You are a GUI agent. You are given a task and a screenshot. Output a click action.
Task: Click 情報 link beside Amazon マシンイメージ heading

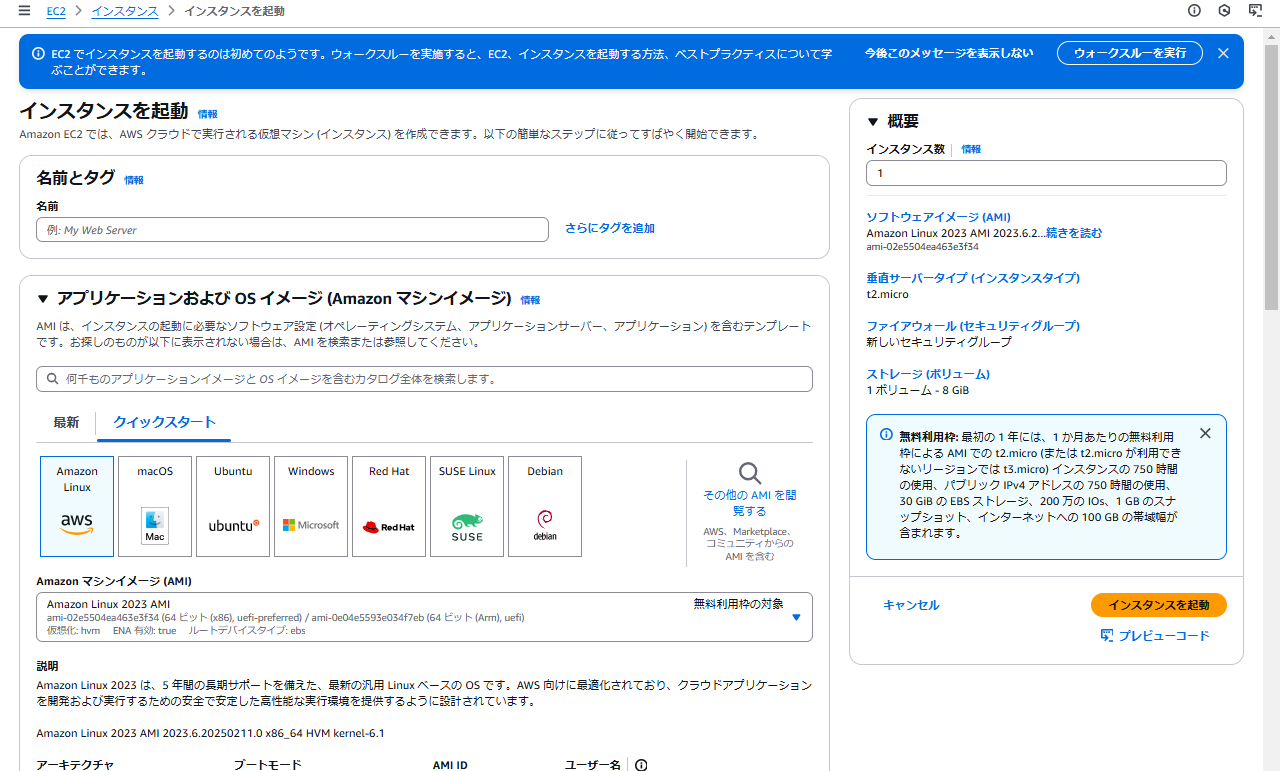(530, 300)
